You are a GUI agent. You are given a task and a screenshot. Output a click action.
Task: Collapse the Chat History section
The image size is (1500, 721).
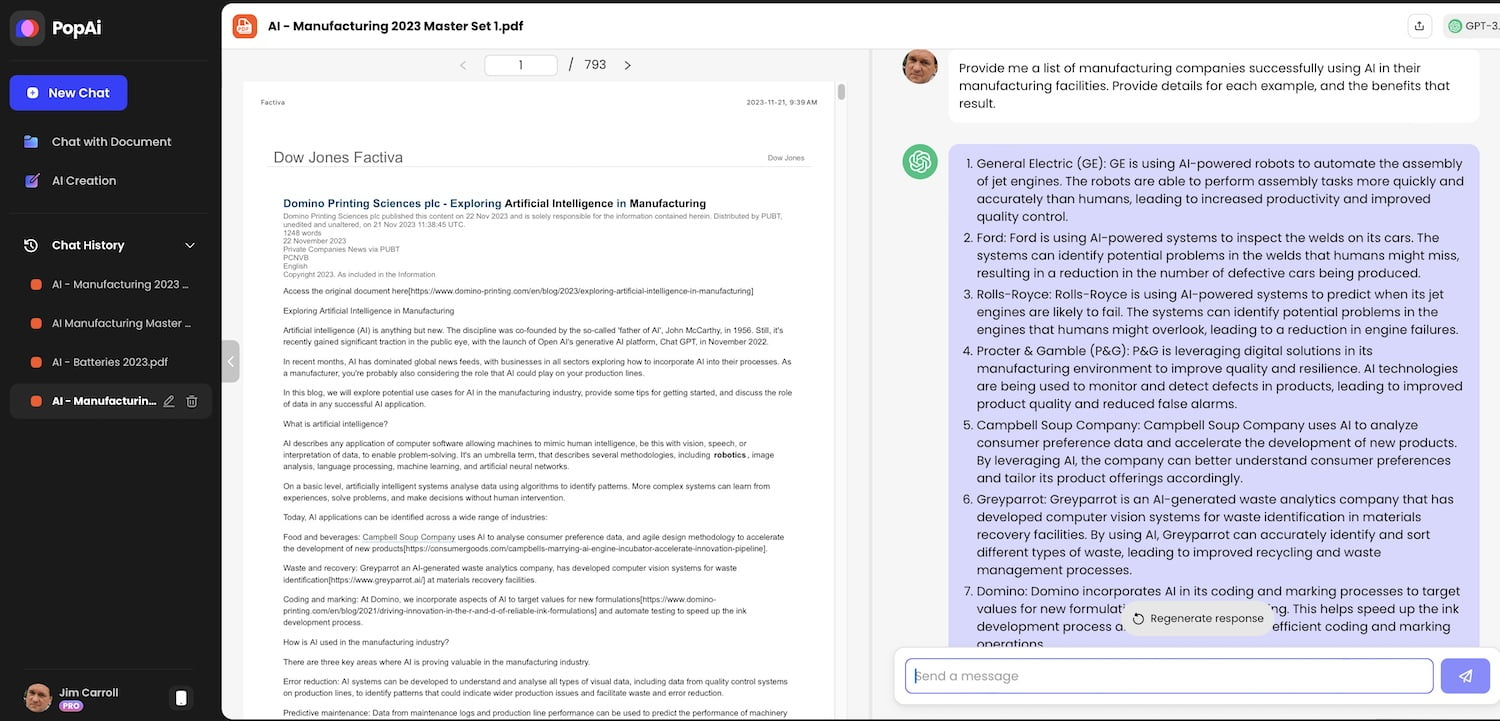(x=190, y=245)
